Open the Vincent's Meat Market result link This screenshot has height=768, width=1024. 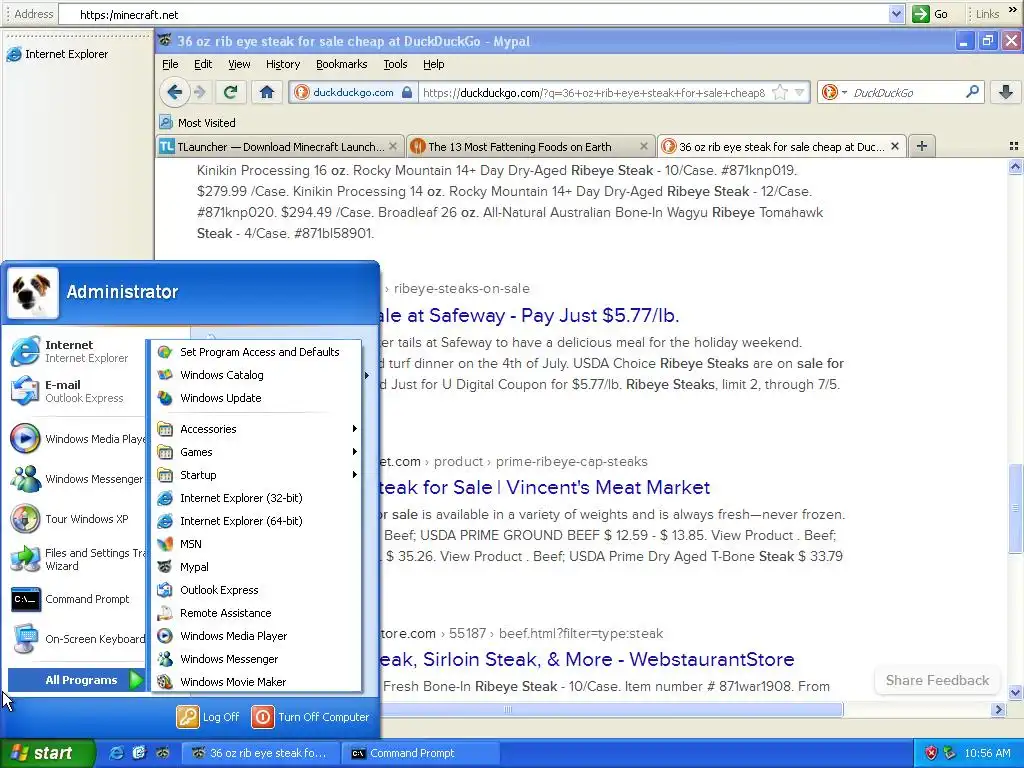point(544,487)
